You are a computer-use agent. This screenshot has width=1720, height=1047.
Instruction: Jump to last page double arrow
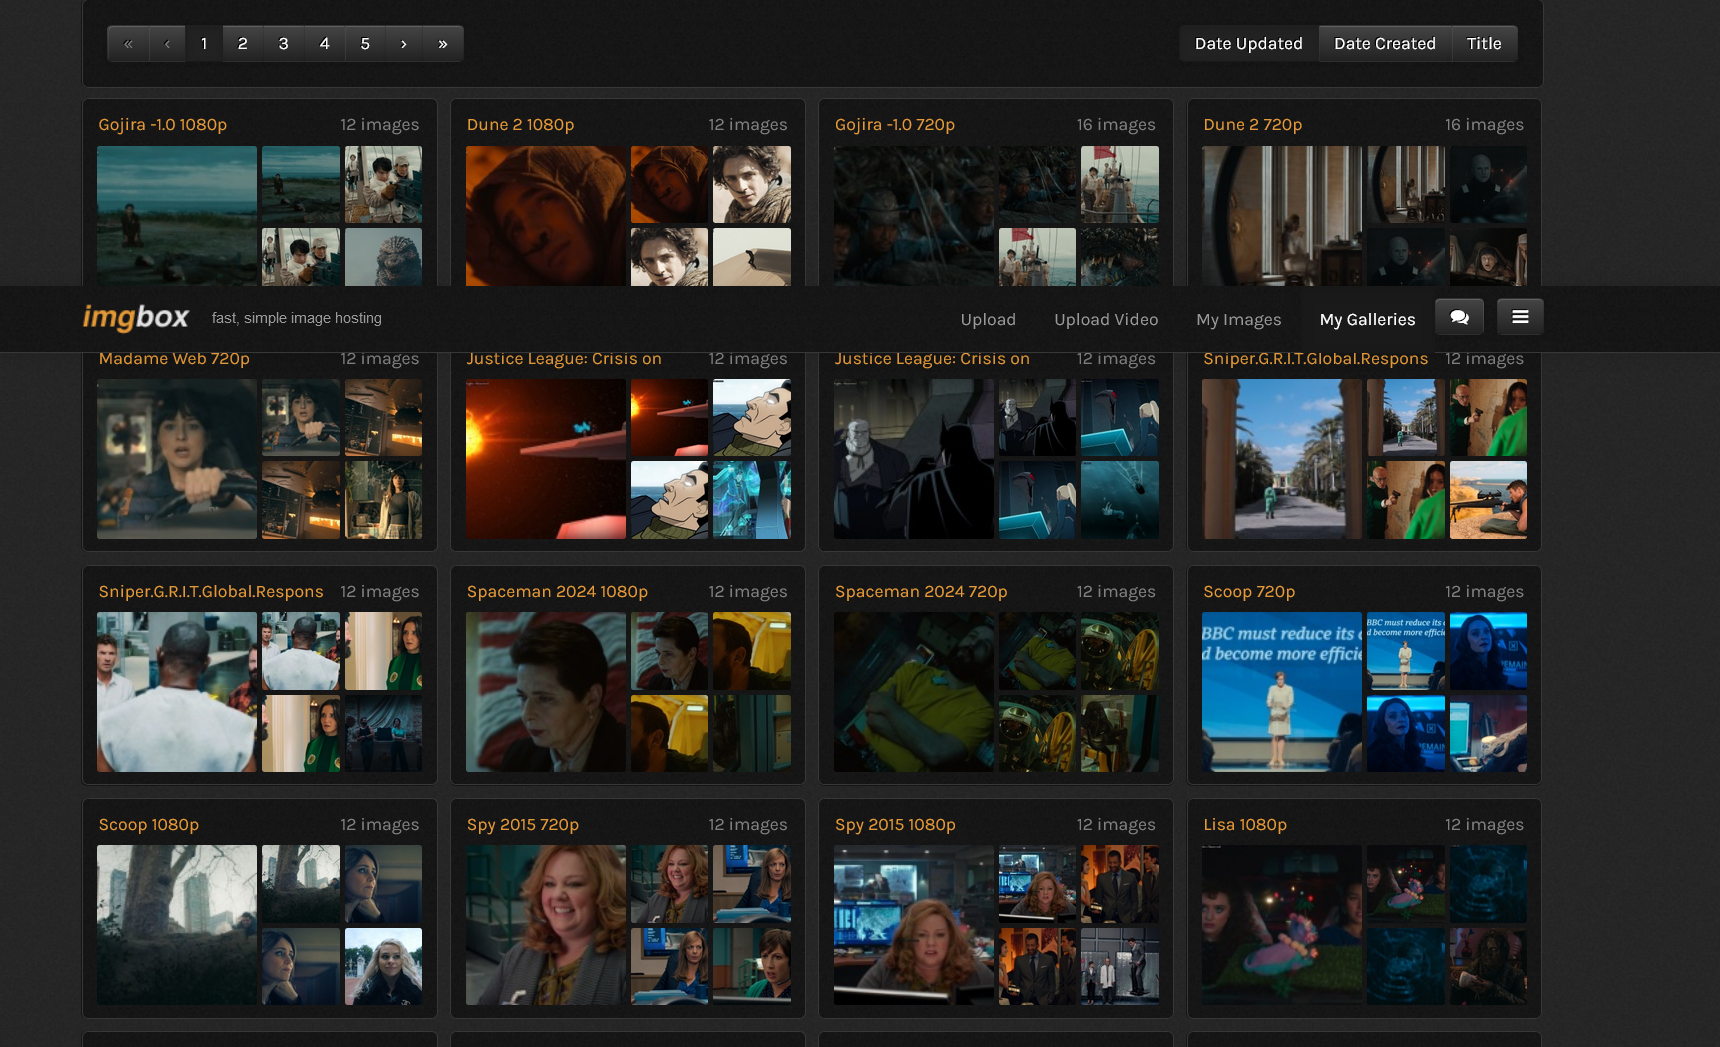(x=443, y=44)
